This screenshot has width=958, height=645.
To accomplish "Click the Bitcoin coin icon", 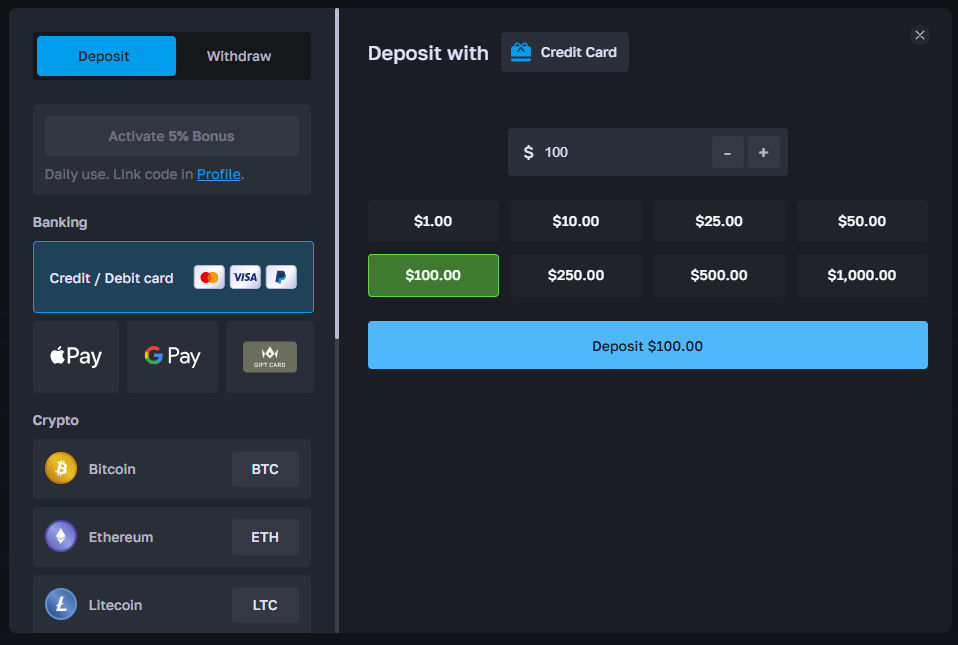I will (61, 468).
